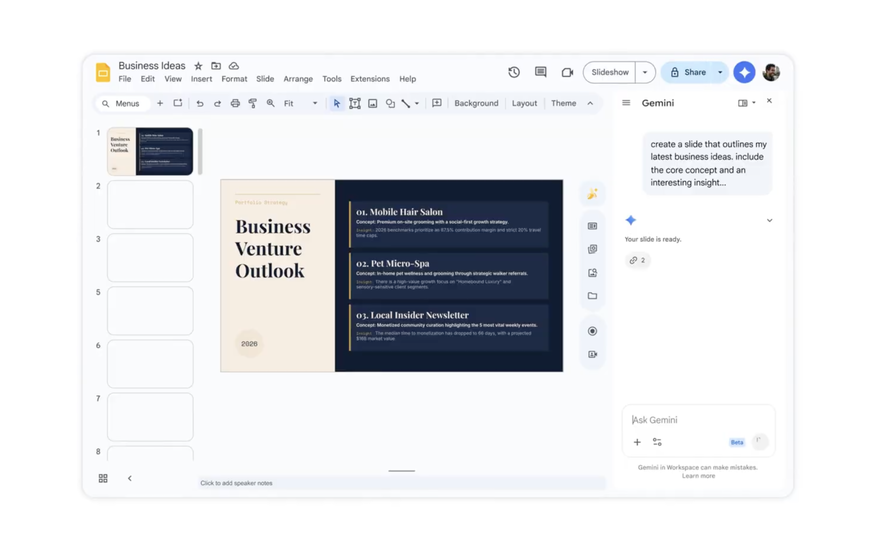Open the comments panel icon

tap(541, 72)
